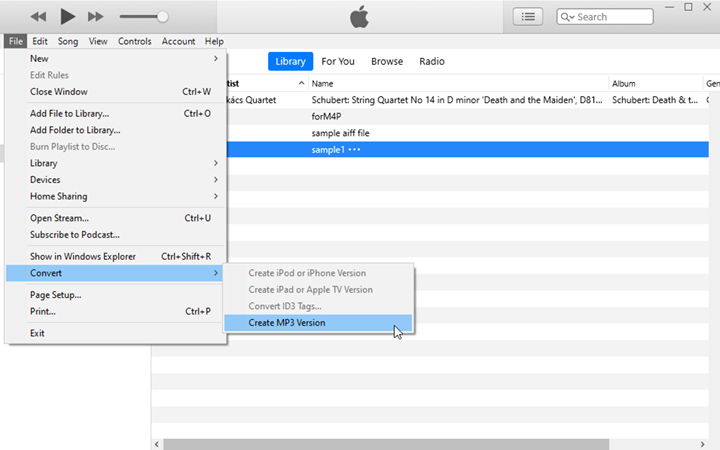Click the three dots next to sample1
Viewport: 720px width, 450px height.
354,149
